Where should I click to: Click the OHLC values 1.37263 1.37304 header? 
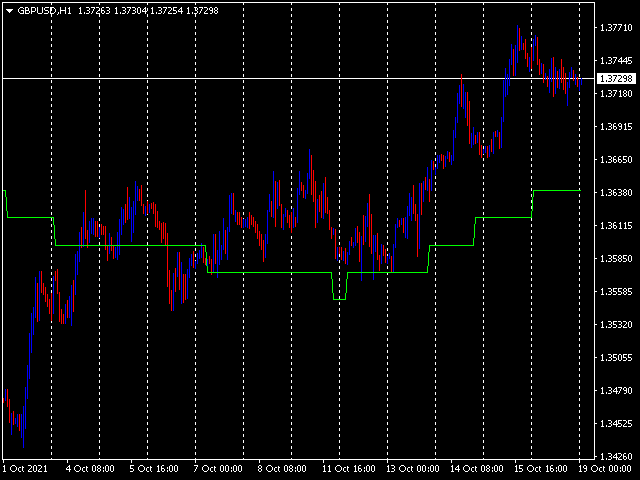point(112,11)
